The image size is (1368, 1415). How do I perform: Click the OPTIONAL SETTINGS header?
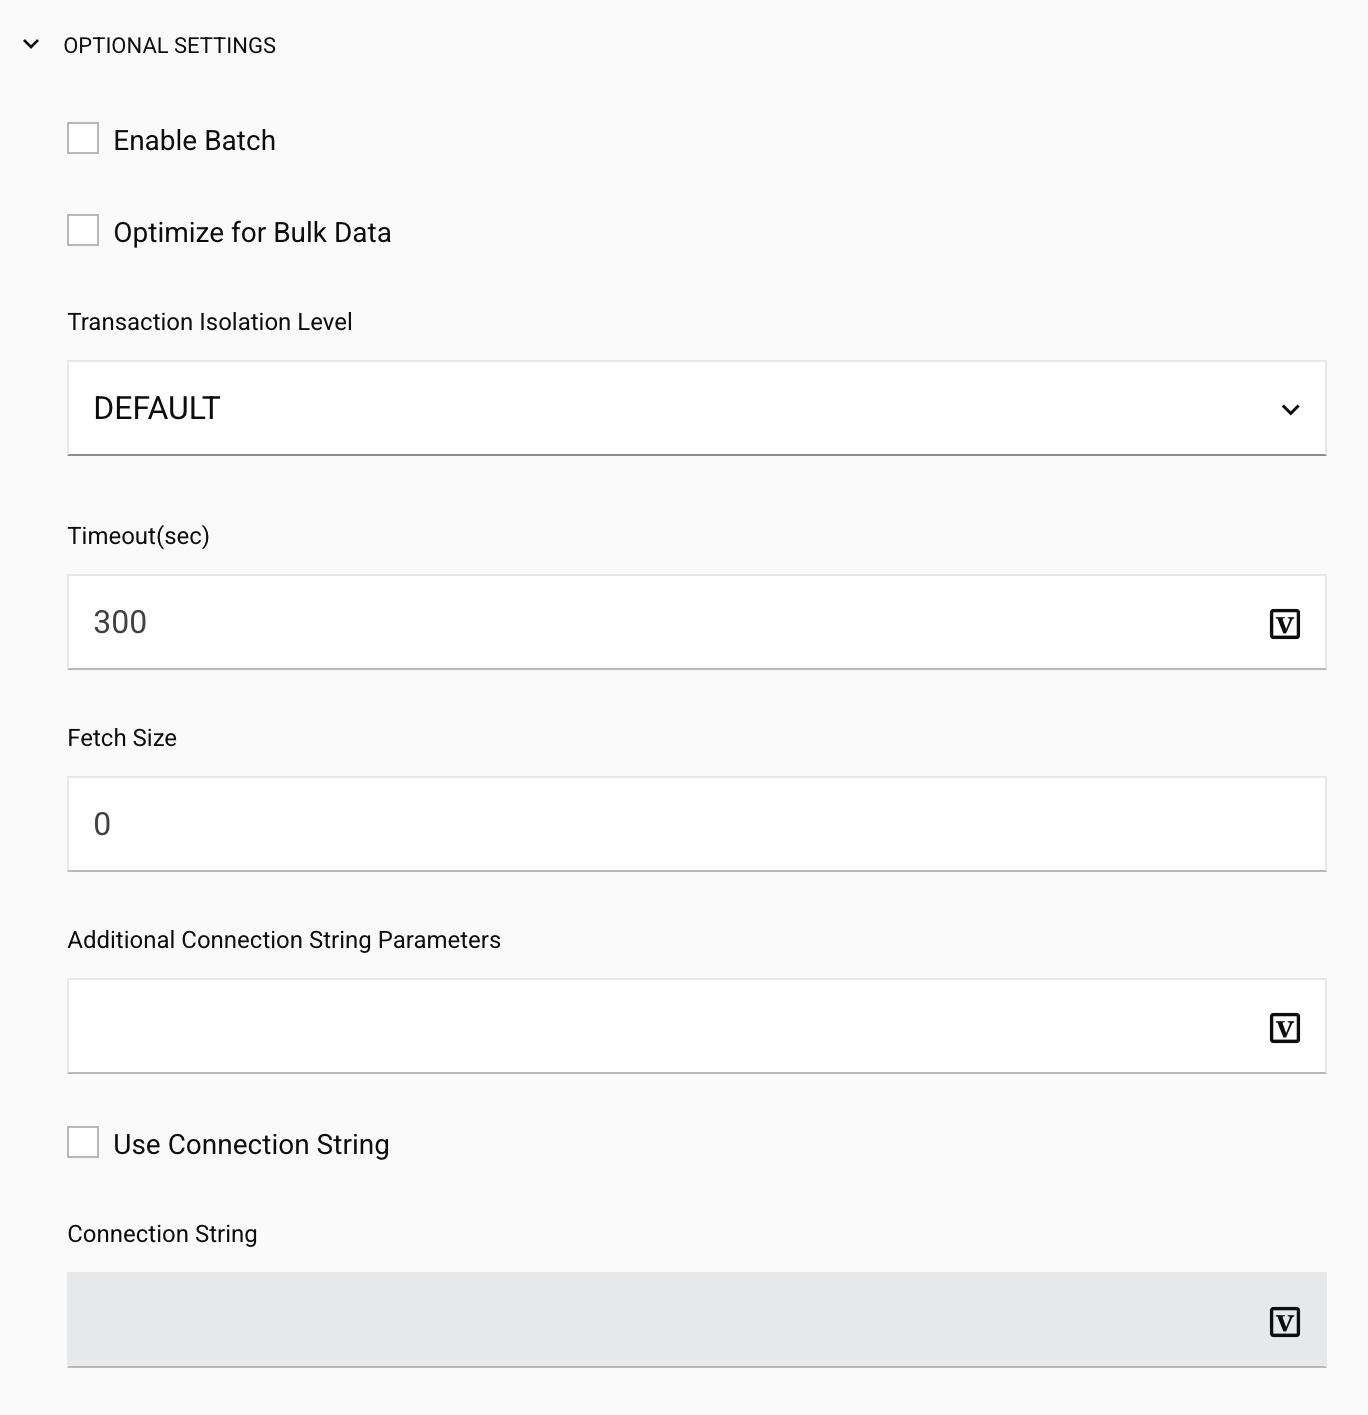pyautogui.click(x=169, y=44)
